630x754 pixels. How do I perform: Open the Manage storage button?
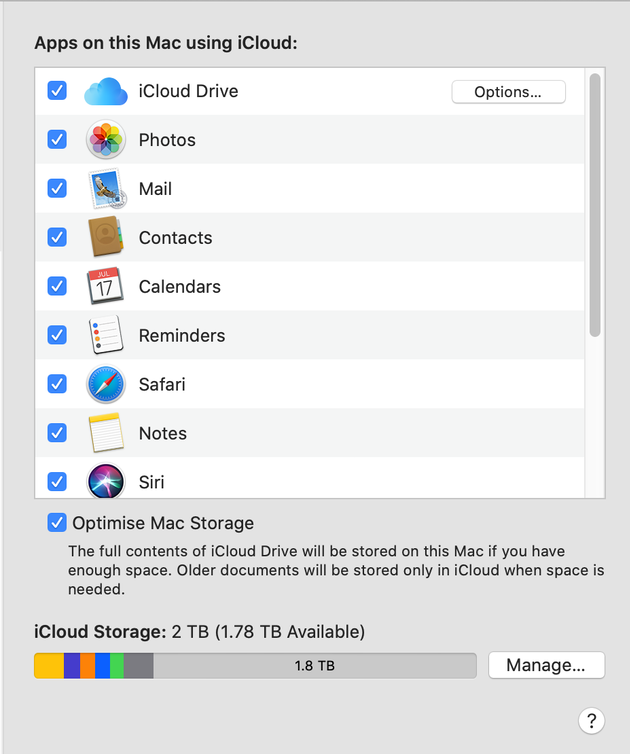coord(546,665)
